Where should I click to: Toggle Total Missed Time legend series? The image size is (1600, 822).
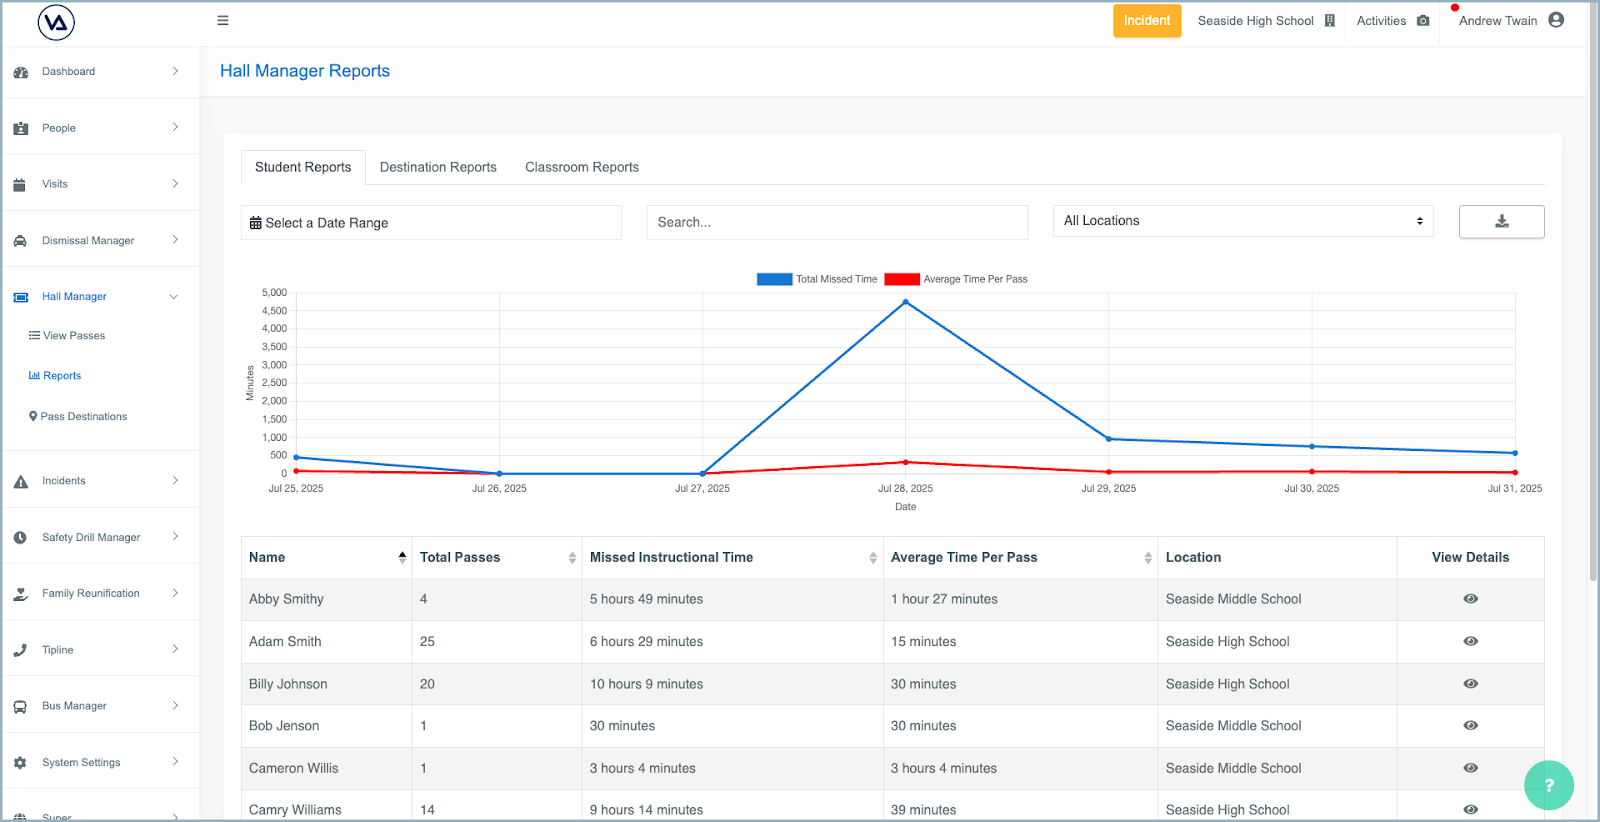click(817, 279)
